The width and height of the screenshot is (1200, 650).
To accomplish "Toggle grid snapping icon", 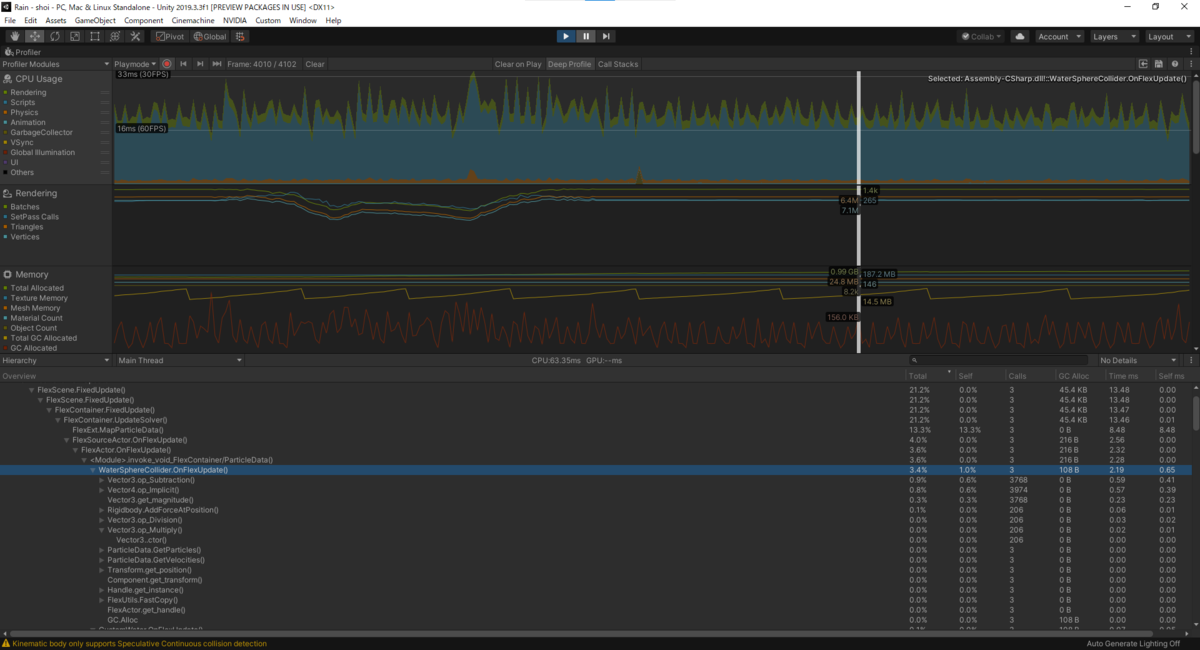I will [x=240, y=36].
